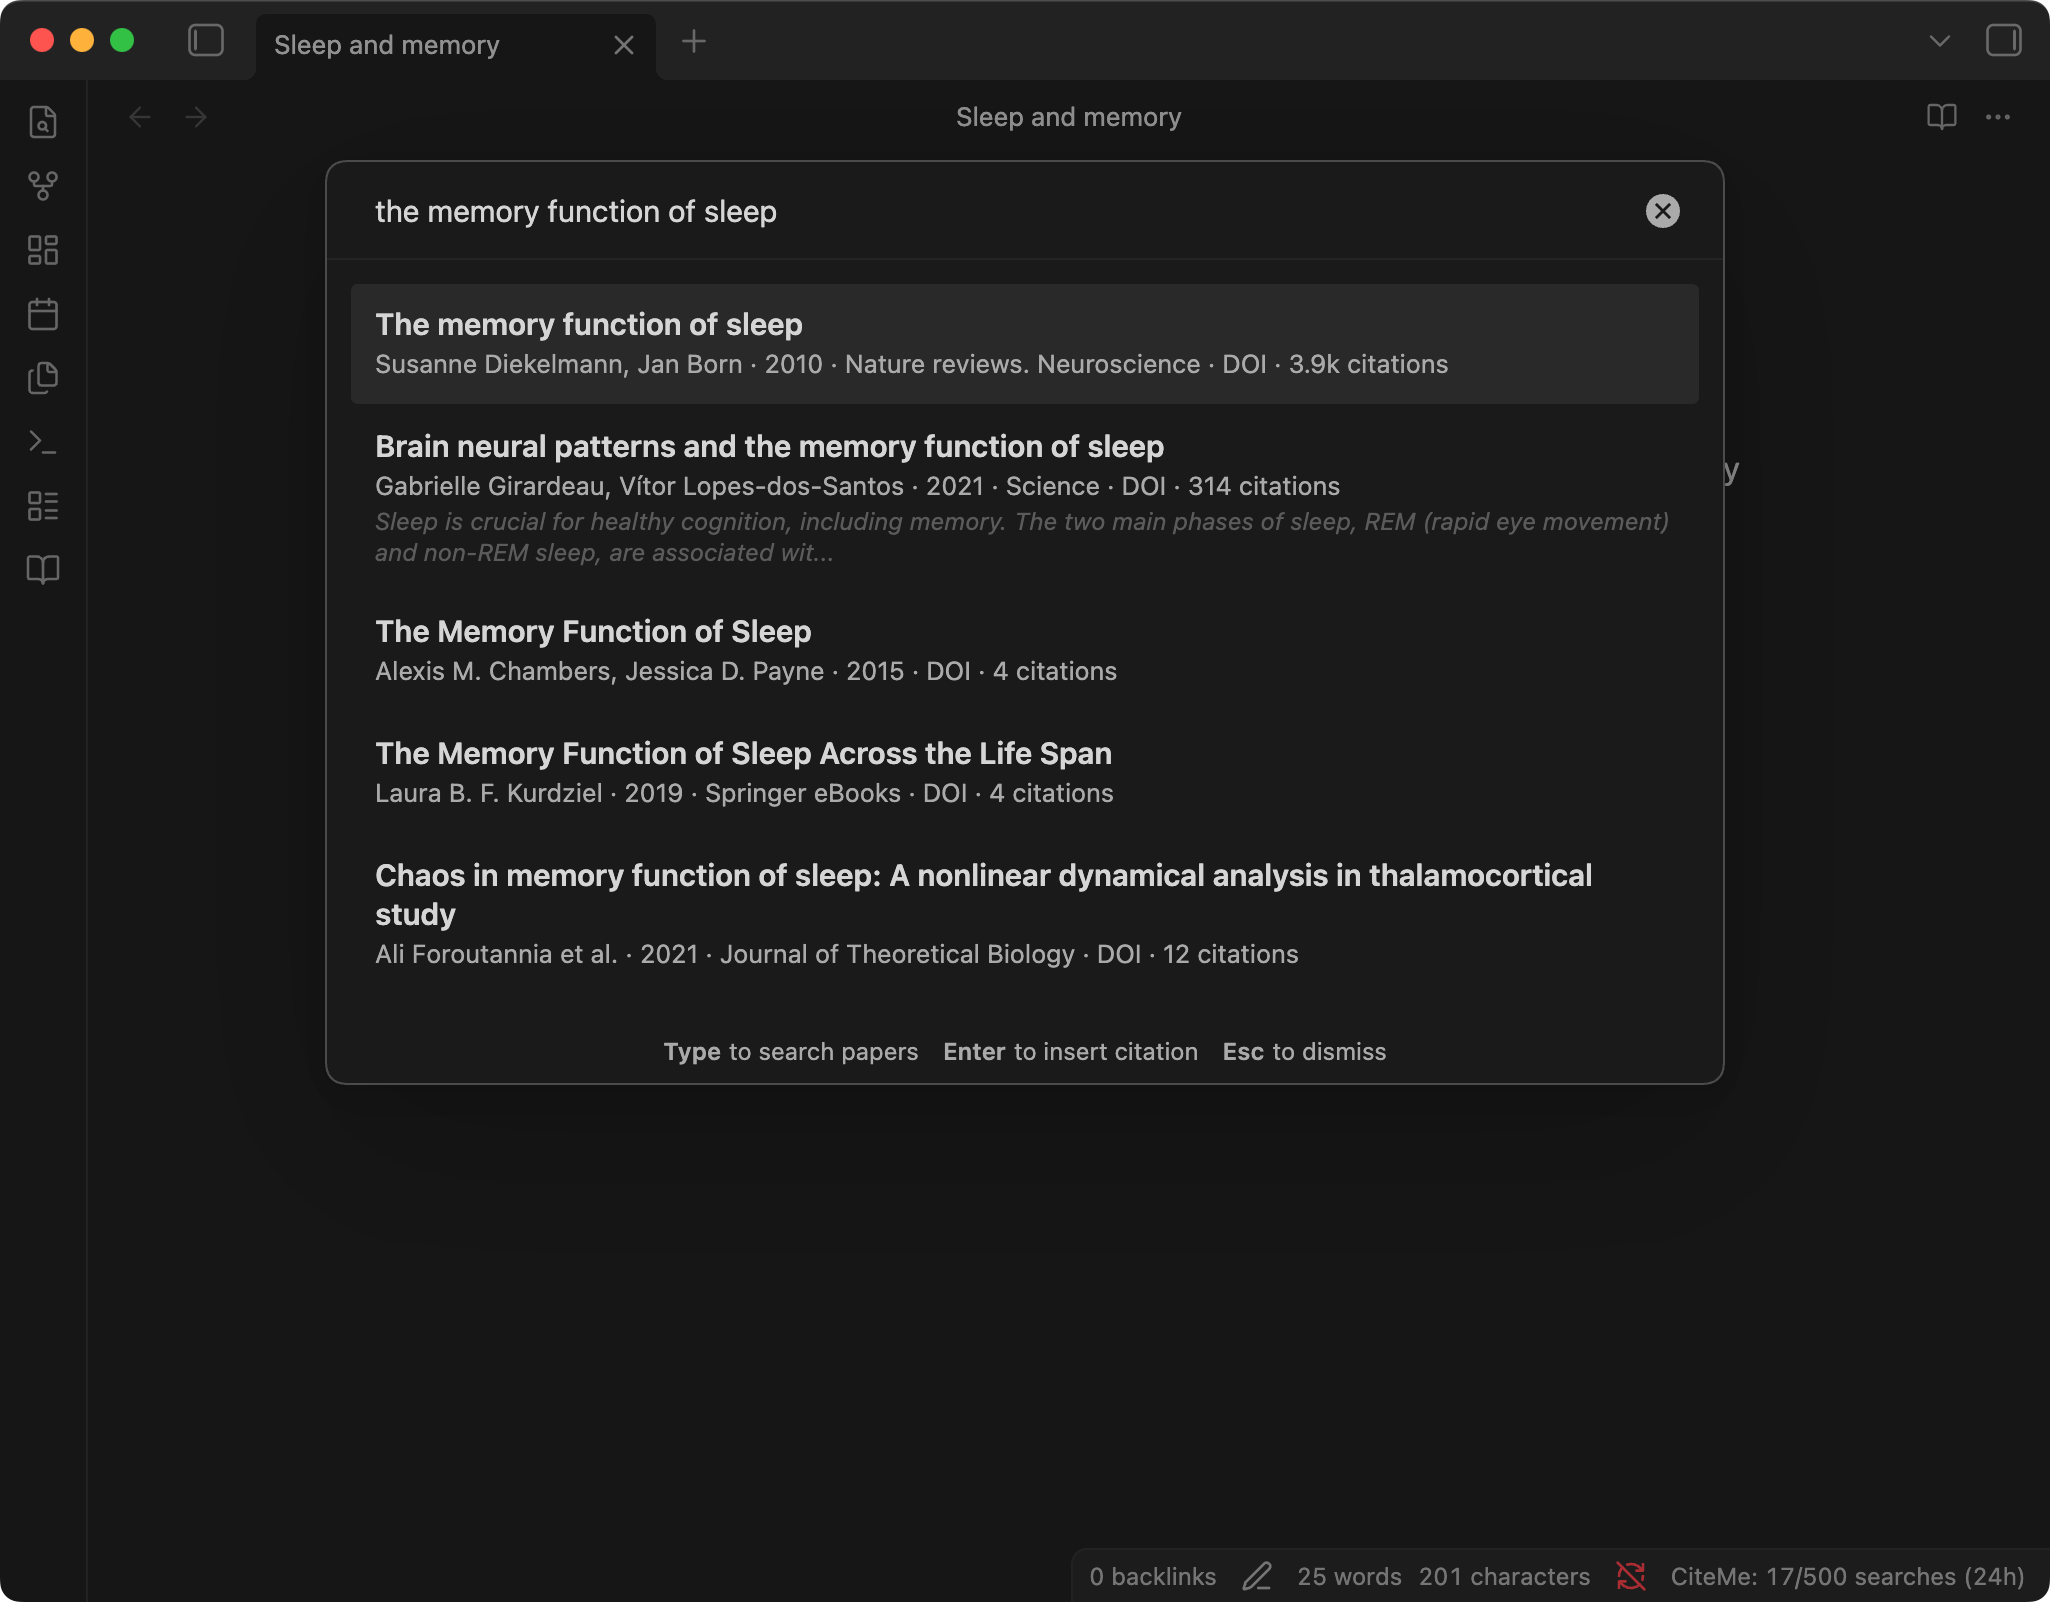Image resolution: width=2050 pixels, height=1602 pixels.
Task: Open the canvas grid icon in sidebar
Action: point(43,250)
